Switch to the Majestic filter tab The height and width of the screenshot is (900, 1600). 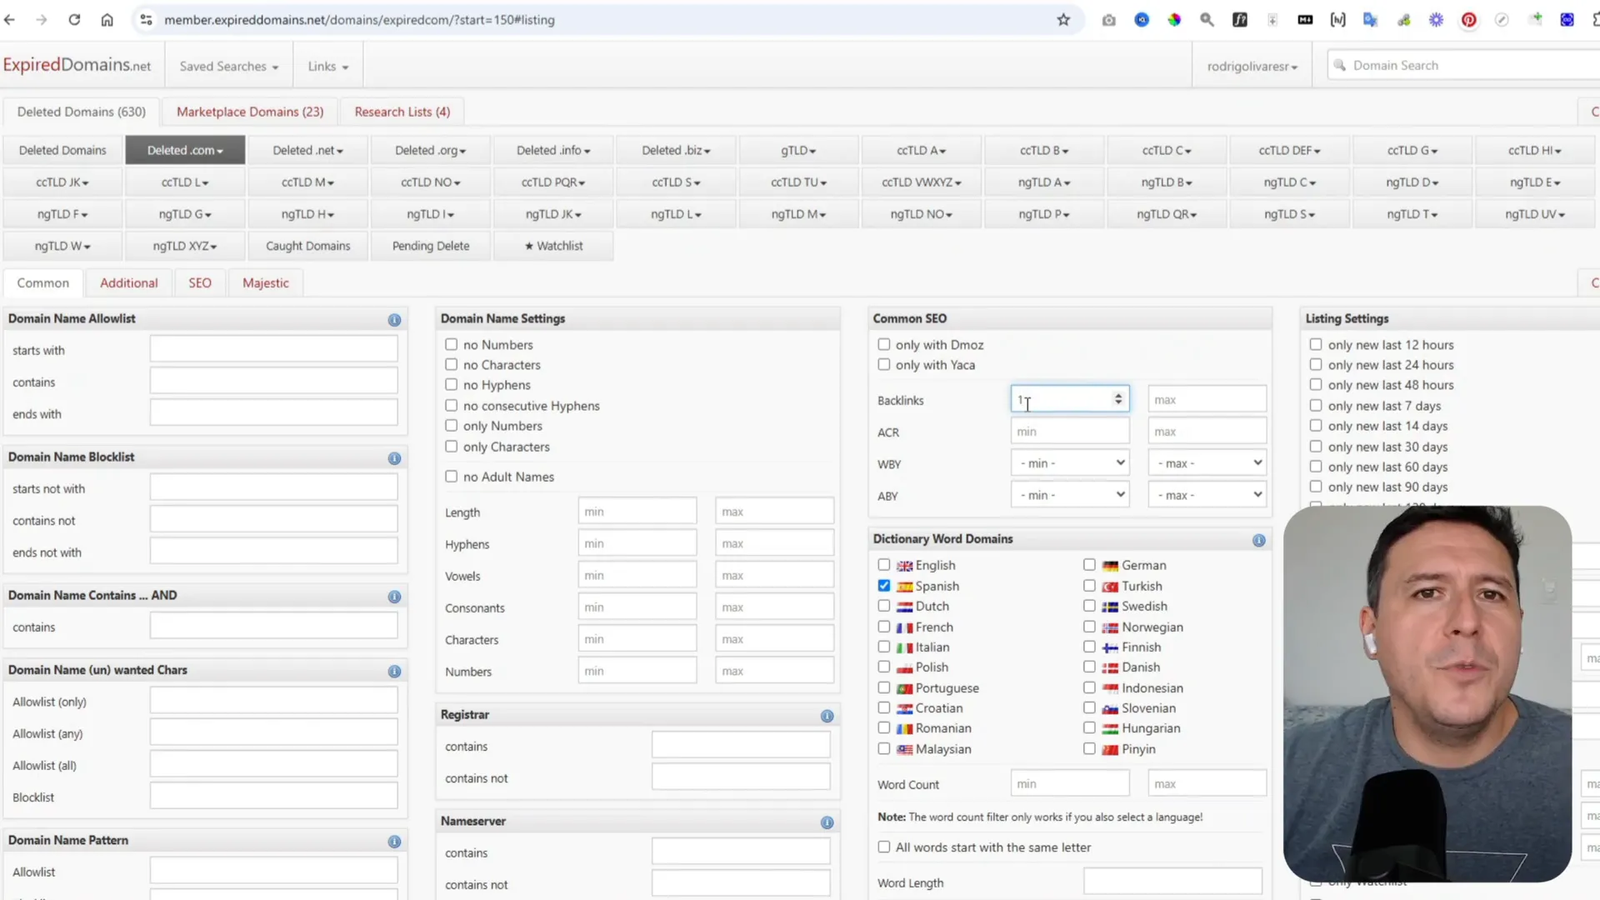pos(265,283)
